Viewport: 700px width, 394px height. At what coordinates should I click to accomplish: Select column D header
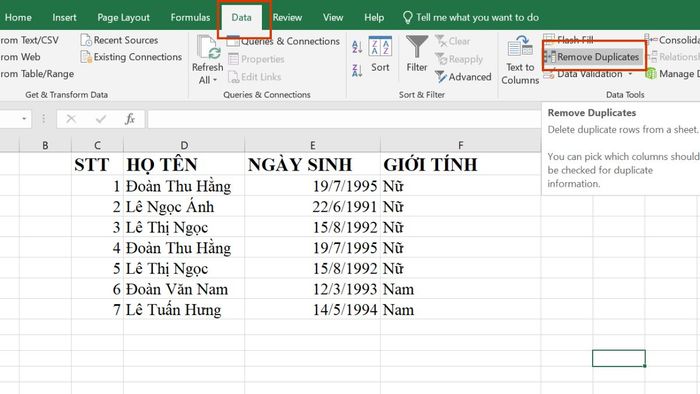tap(184, 145)
